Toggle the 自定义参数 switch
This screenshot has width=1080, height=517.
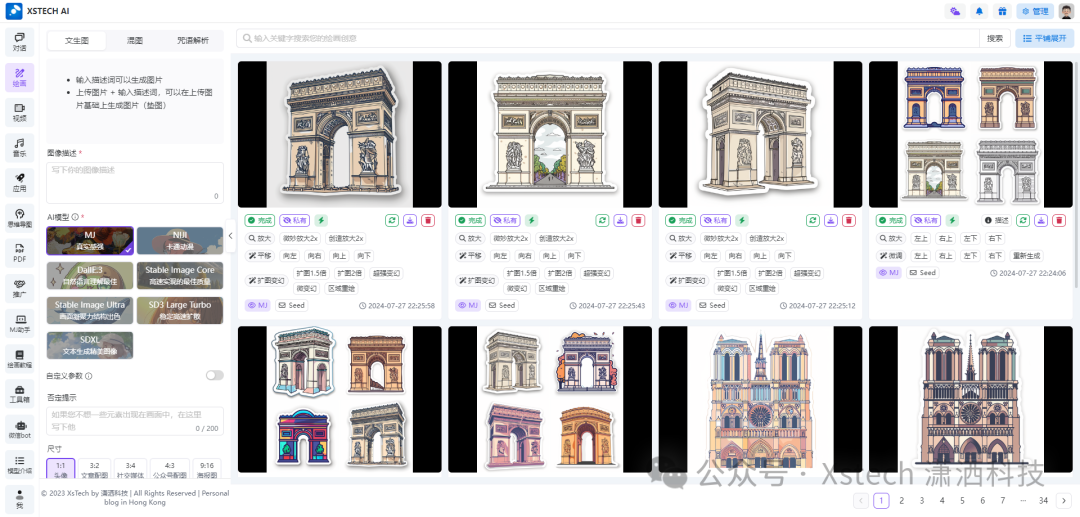(215, 375)
